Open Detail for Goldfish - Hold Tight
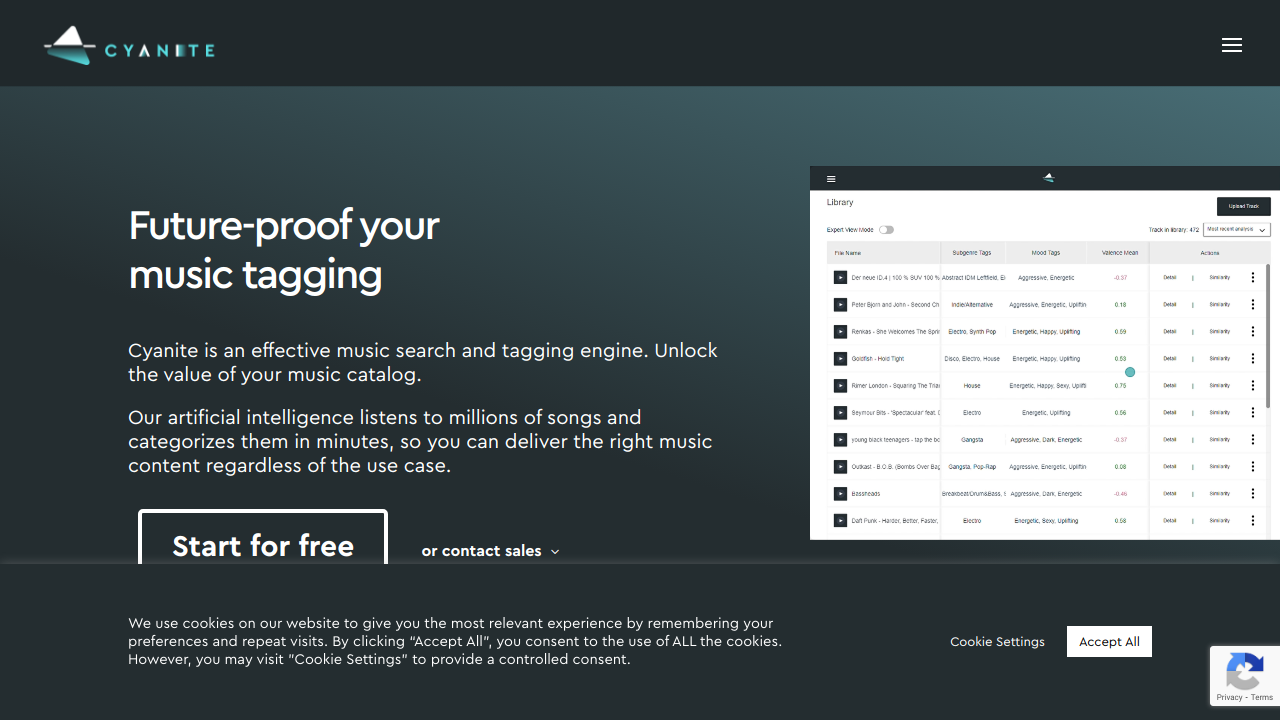 coord(1170,358)
